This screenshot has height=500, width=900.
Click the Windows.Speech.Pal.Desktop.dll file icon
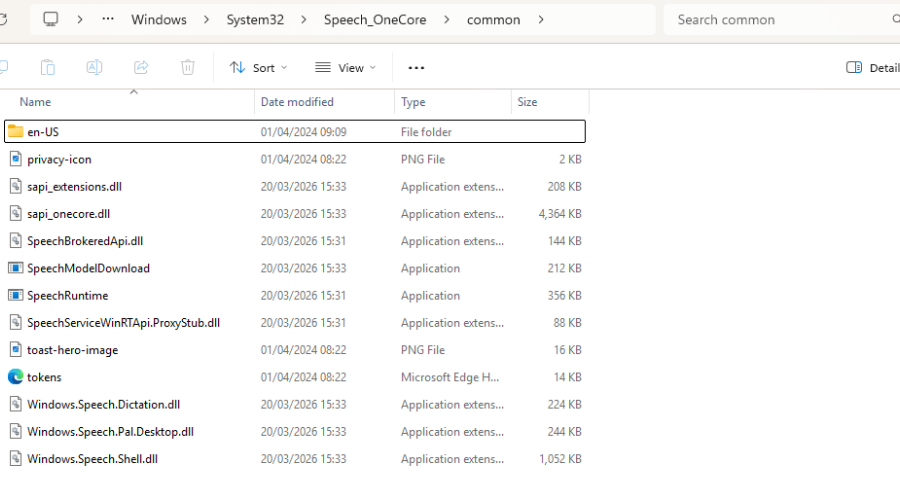[15, 432]
